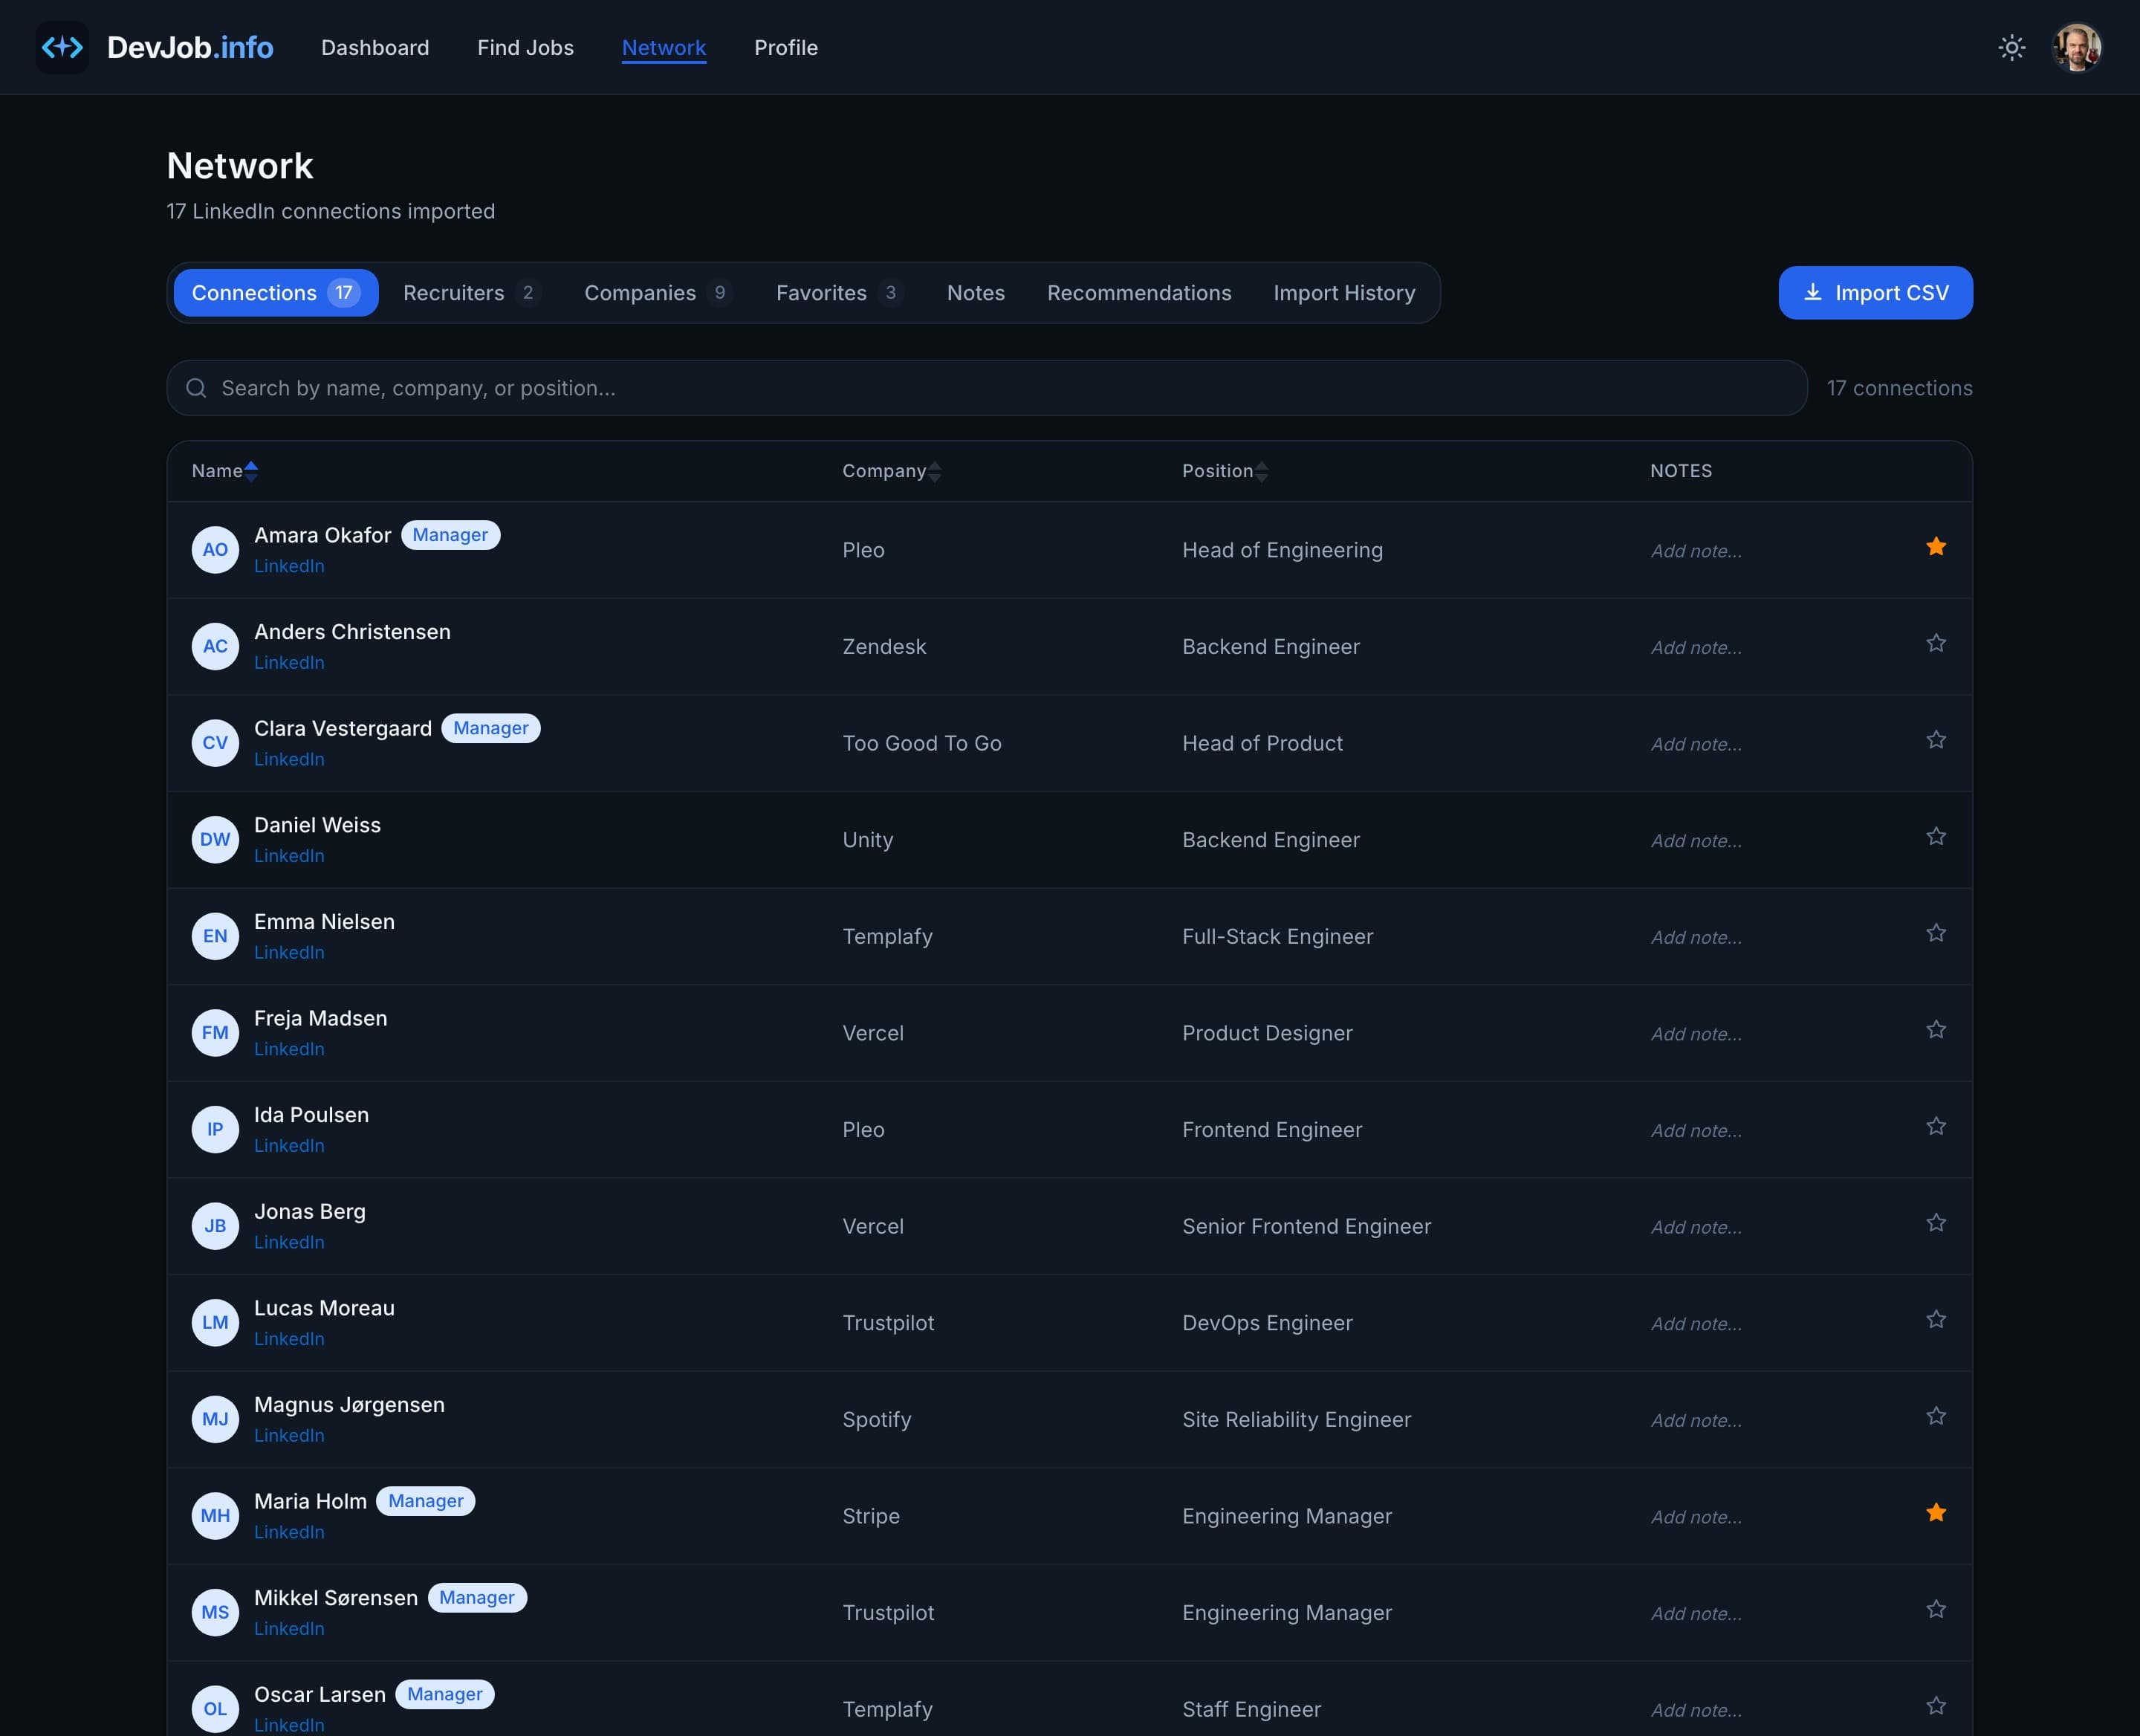2140x1736 pixels.
Task: Click the AC avatar for Anders Christensen
Action: 215,646
